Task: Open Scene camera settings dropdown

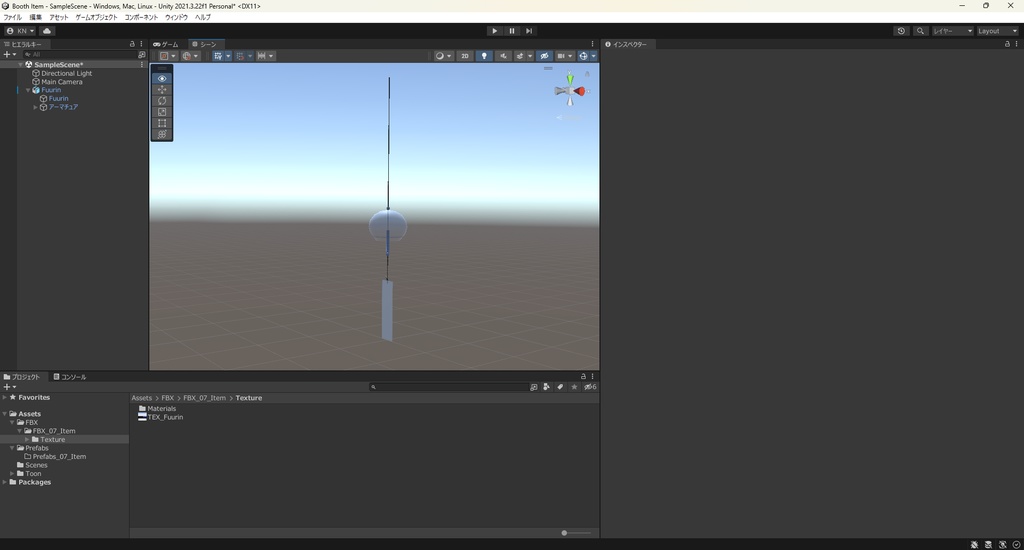Action: (x=564, y=56)
